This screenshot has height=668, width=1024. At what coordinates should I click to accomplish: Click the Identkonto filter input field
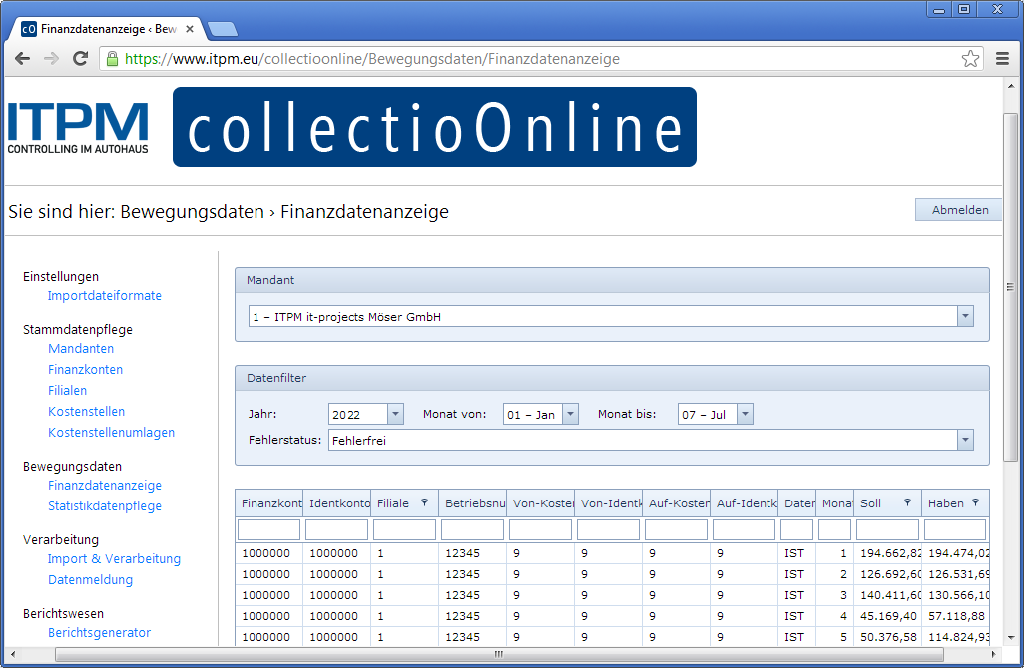336,529
